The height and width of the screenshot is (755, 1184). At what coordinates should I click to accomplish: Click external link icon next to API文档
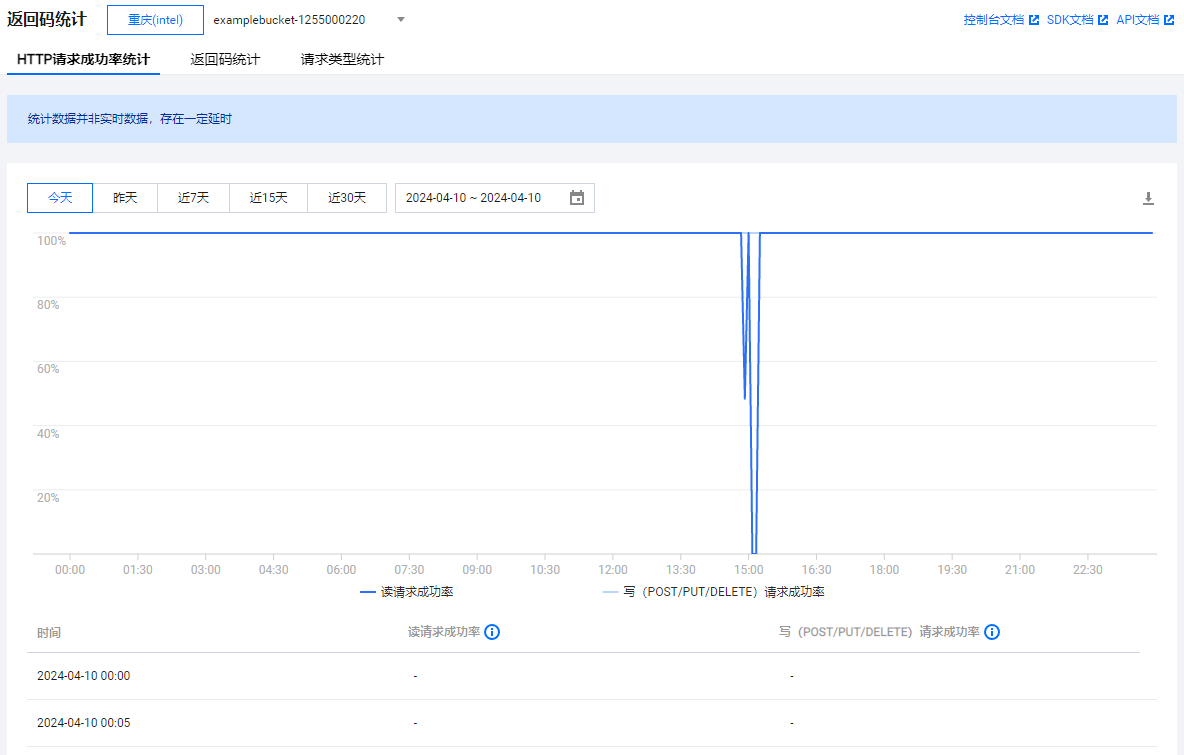pos(1169,20)
